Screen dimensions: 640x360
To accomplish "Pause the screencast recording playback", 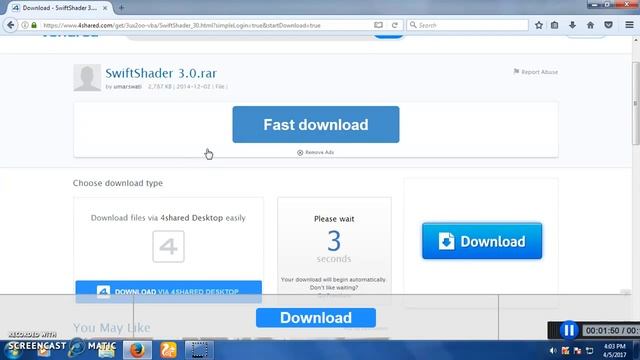I will tap(569, 330).
